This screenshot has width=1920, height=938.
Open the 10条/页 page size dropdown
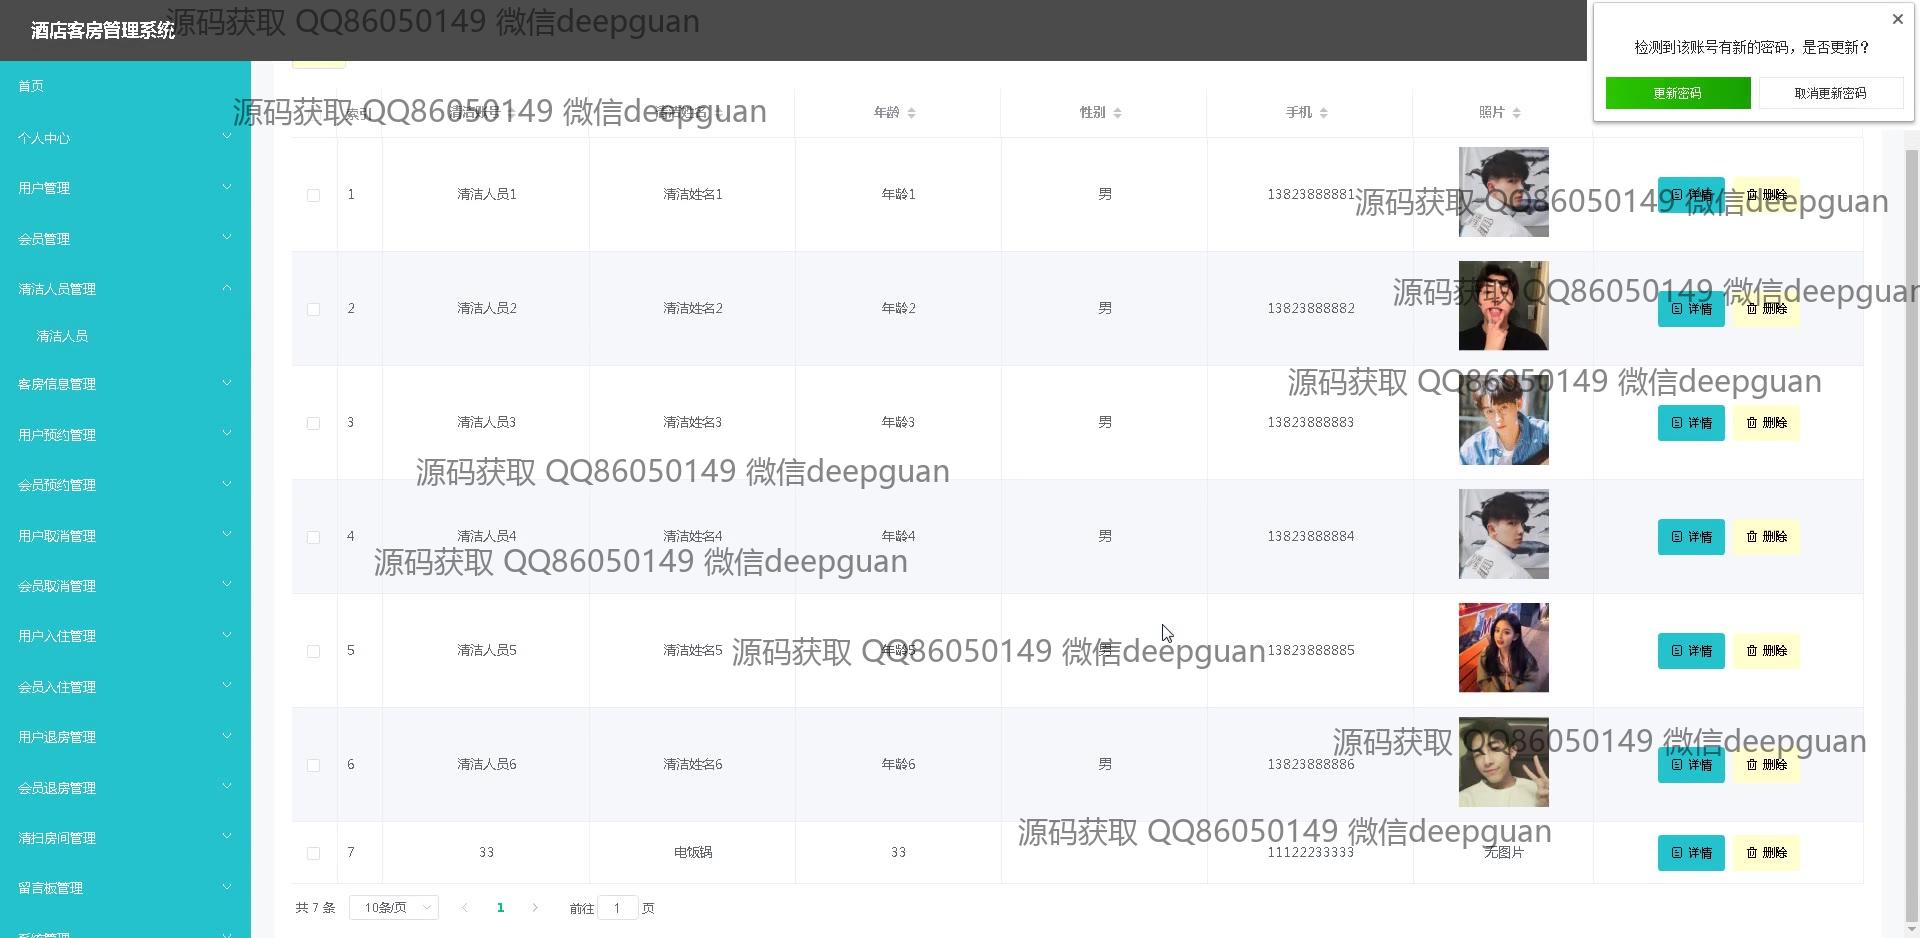click(x=394, y=908)
